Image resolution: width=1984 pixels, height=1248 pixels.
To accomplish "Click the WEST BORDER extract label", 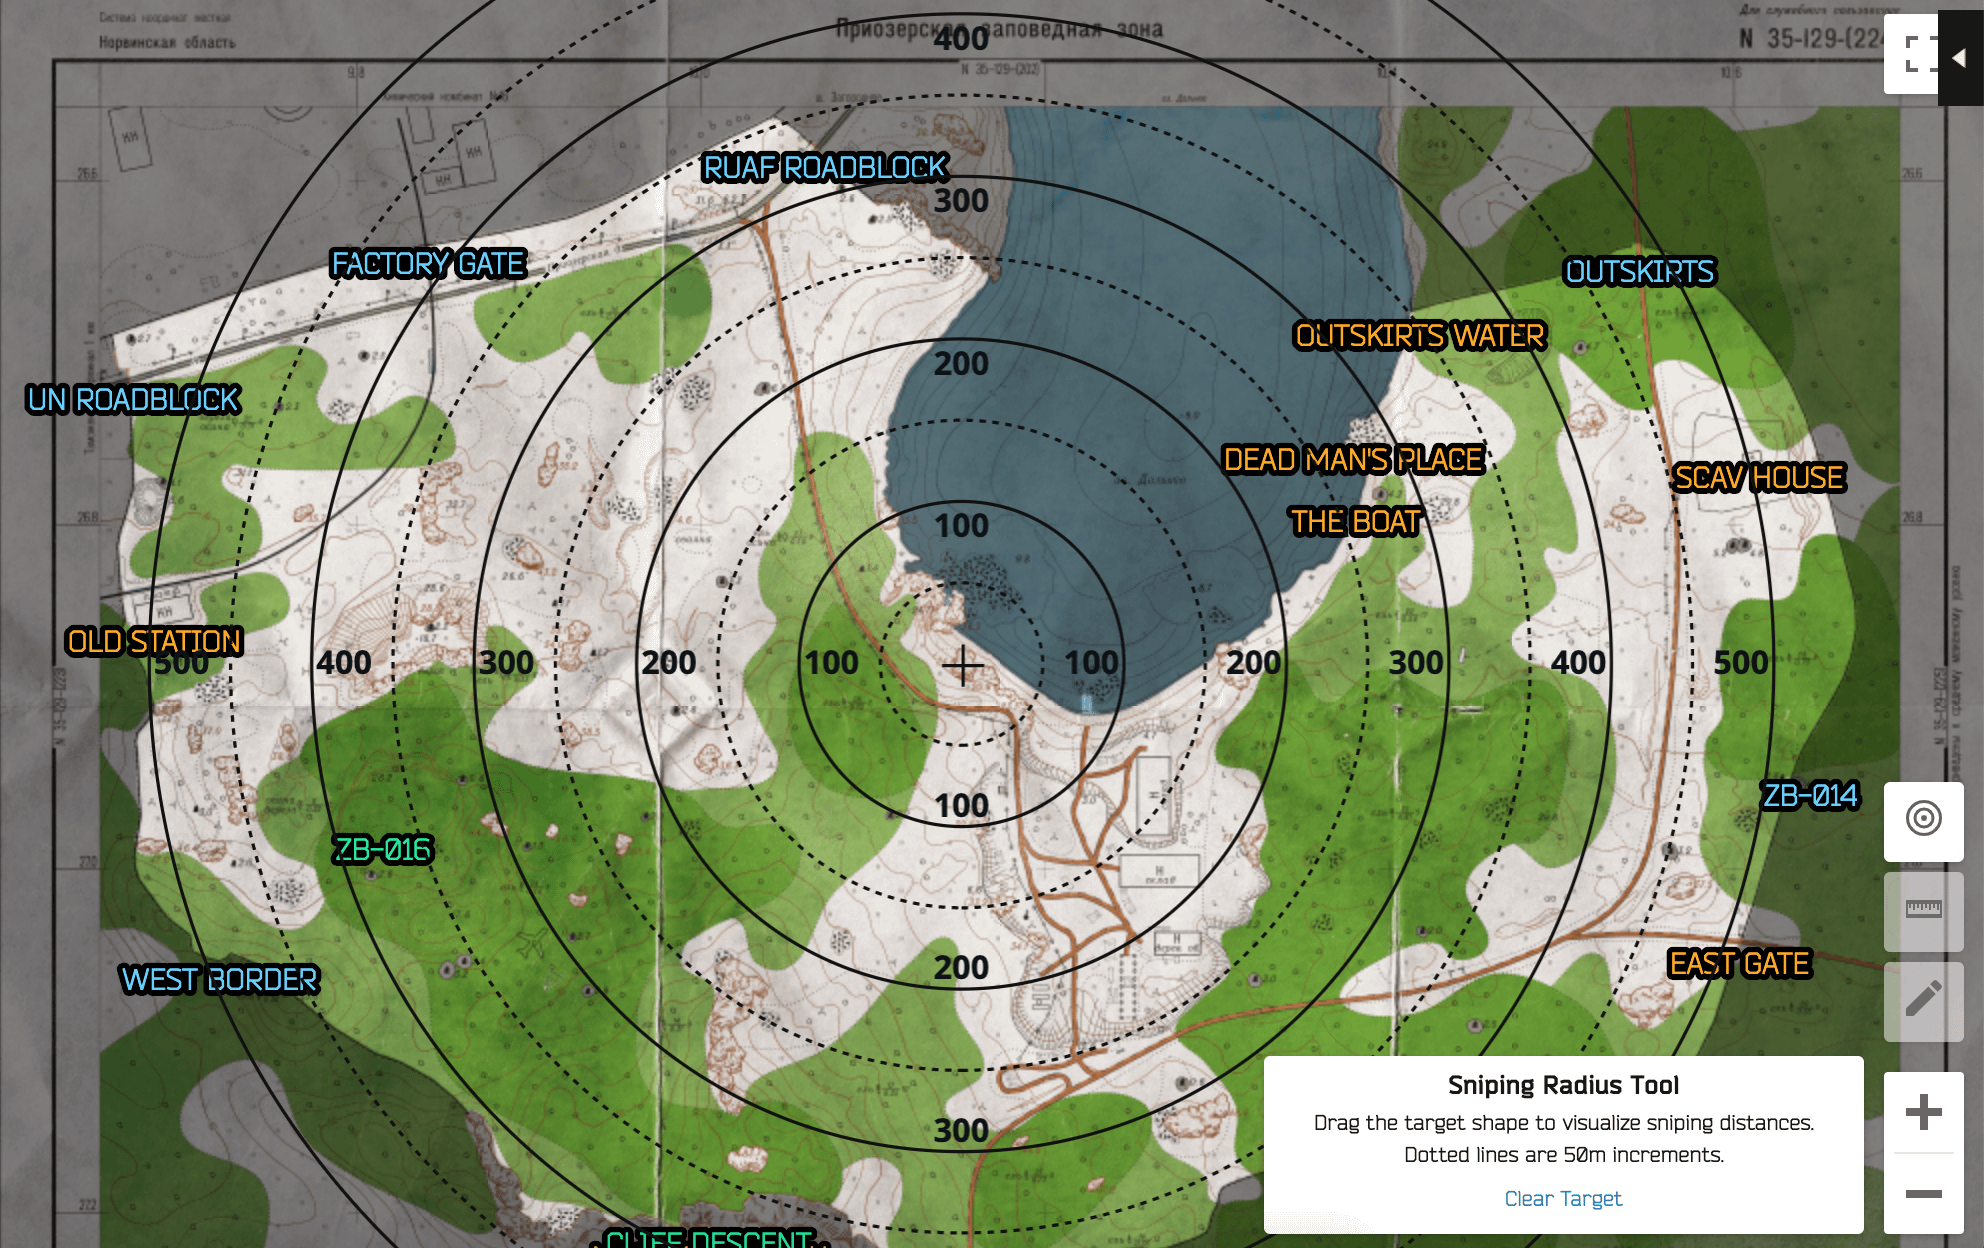I will [x=219, y=979].
